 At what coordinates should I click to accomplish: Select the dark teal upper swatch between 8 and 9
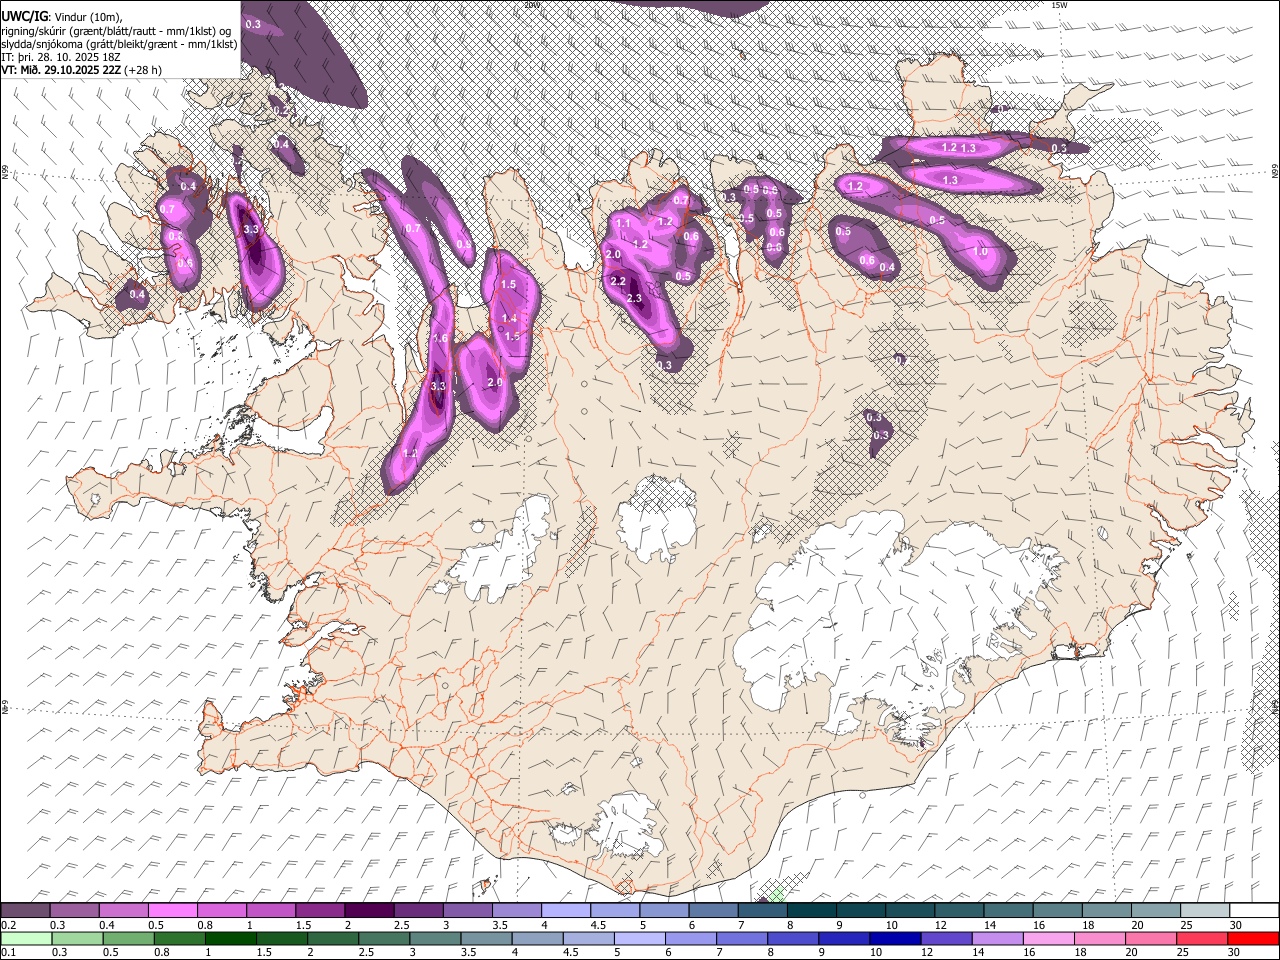(811, 911)
